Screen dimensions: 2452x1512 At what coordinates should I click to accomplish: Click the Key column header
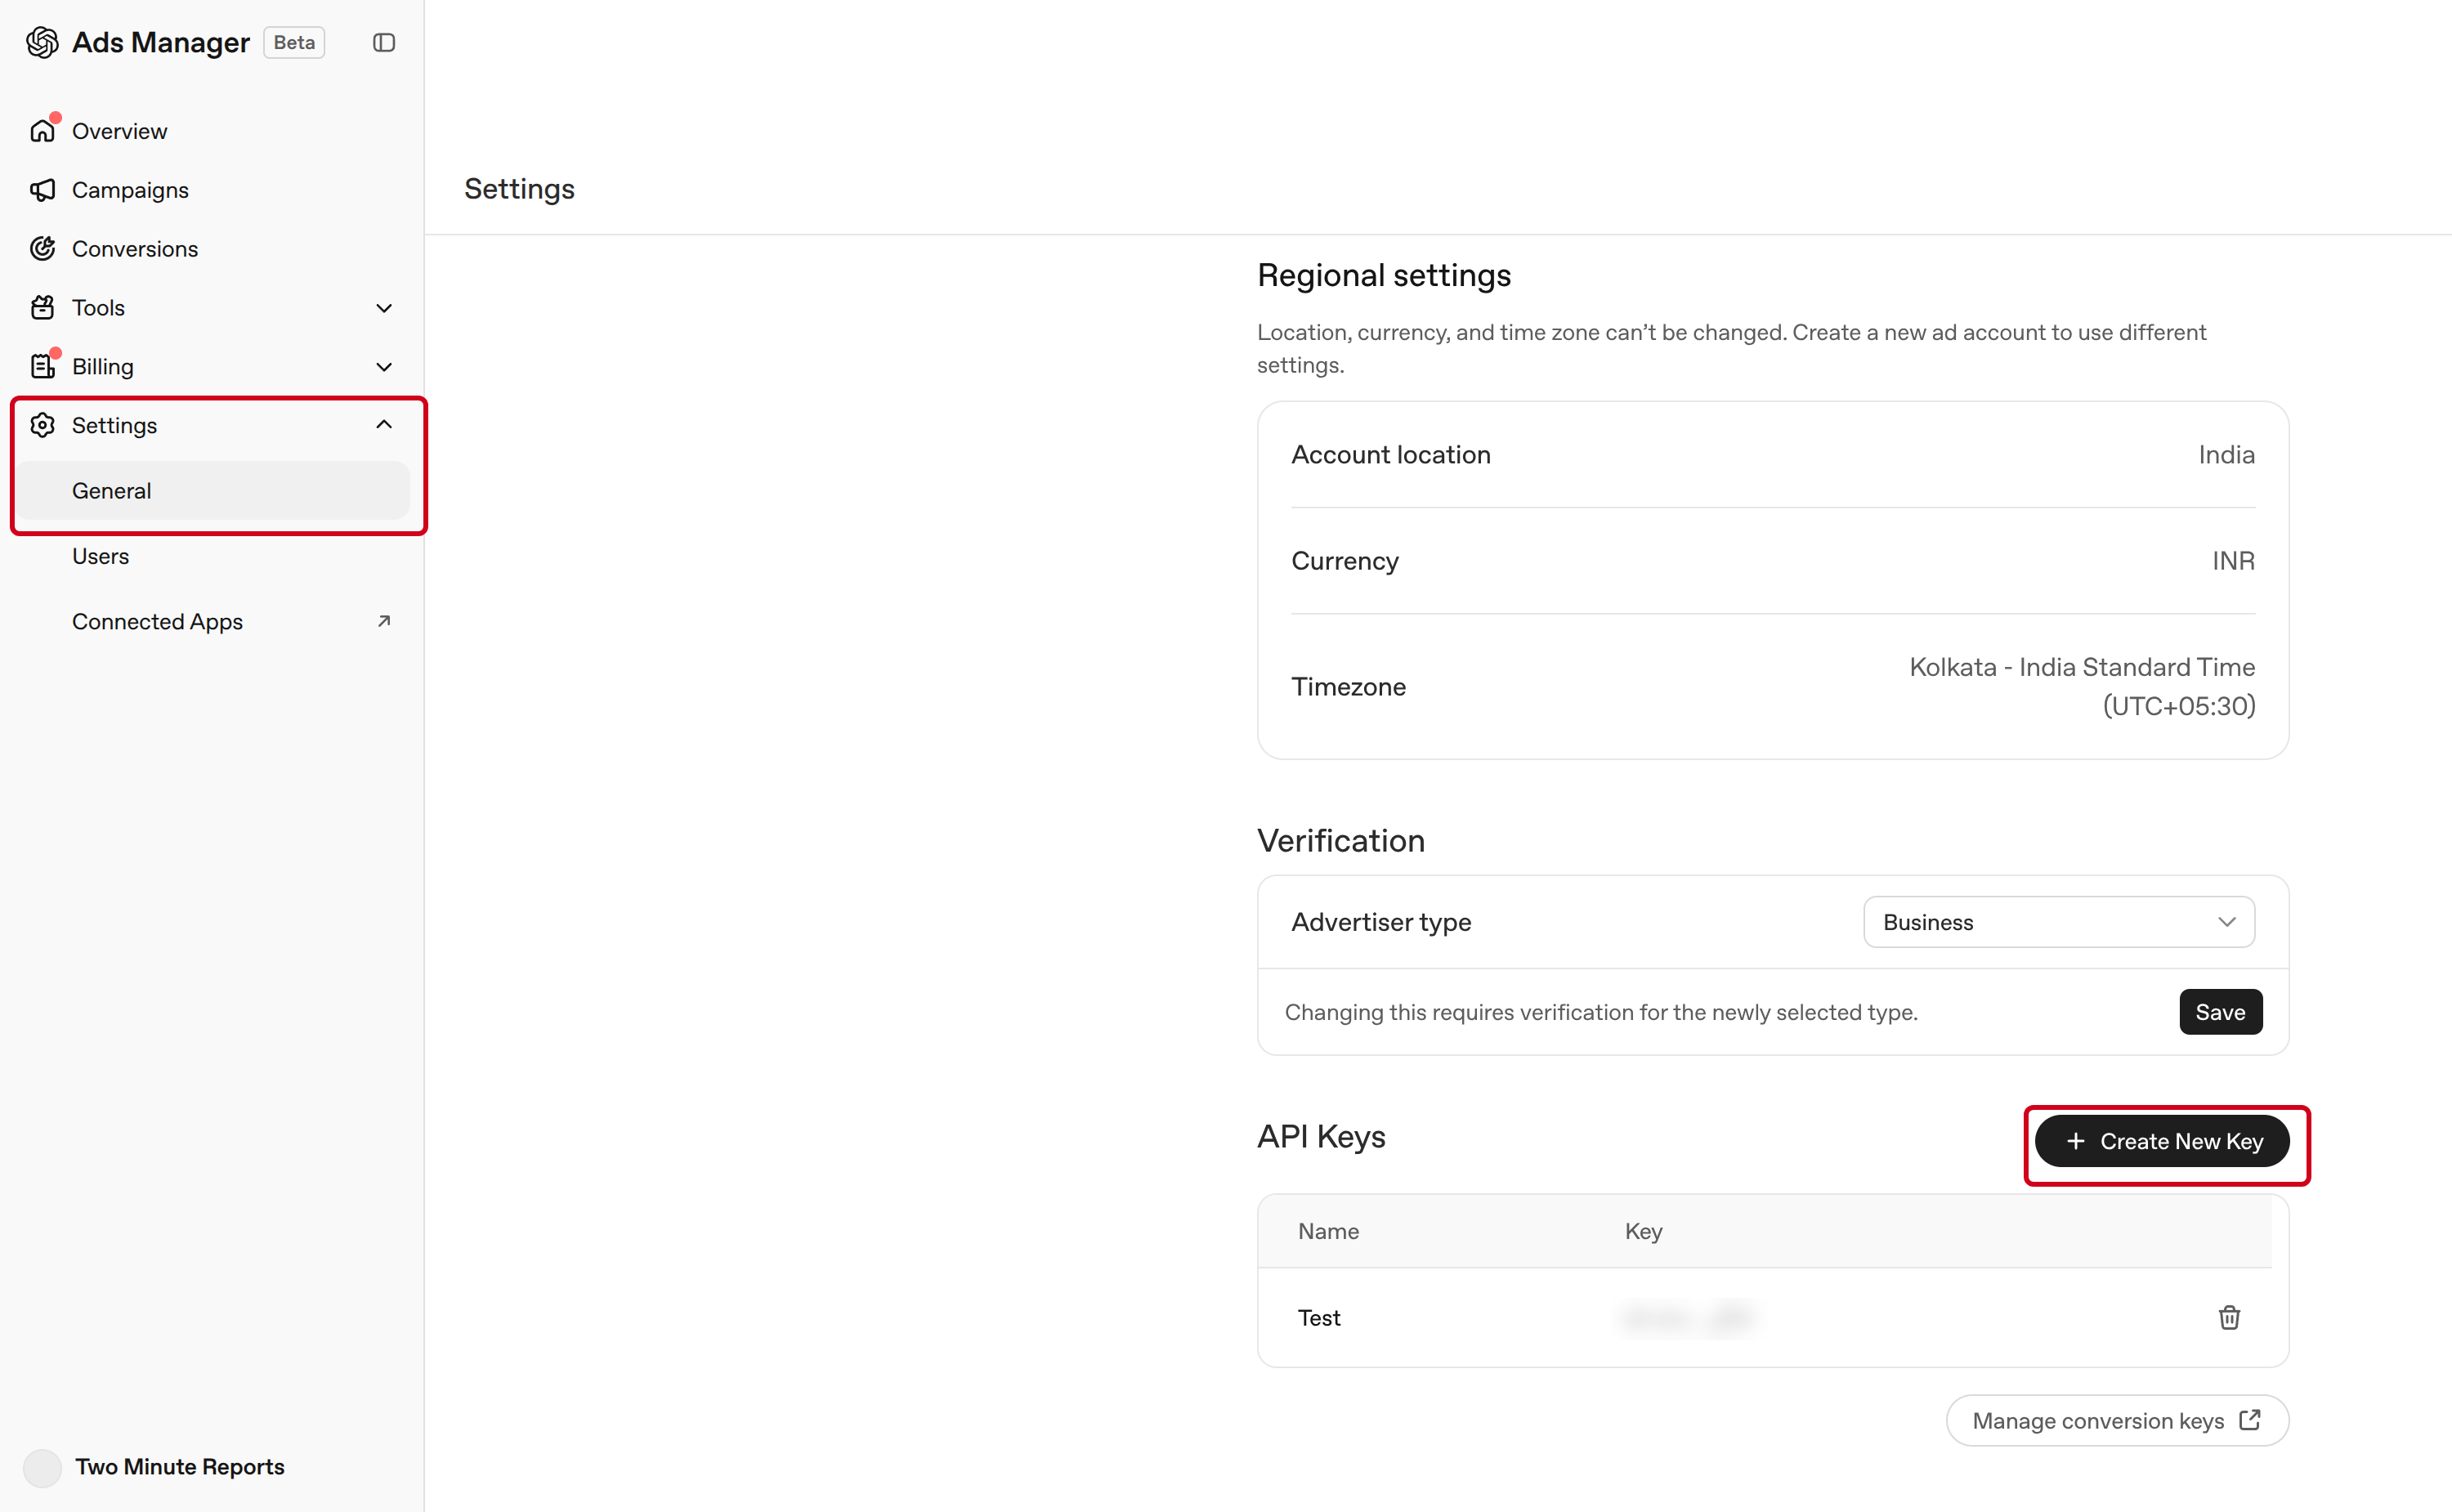pyautogui.click(x=1643, y=1231)
